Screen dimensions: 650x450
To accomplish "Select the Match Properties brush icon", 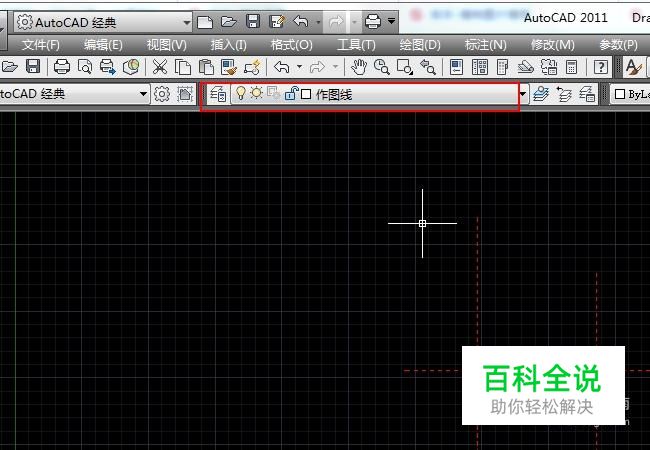I will [x=229, y=67].
